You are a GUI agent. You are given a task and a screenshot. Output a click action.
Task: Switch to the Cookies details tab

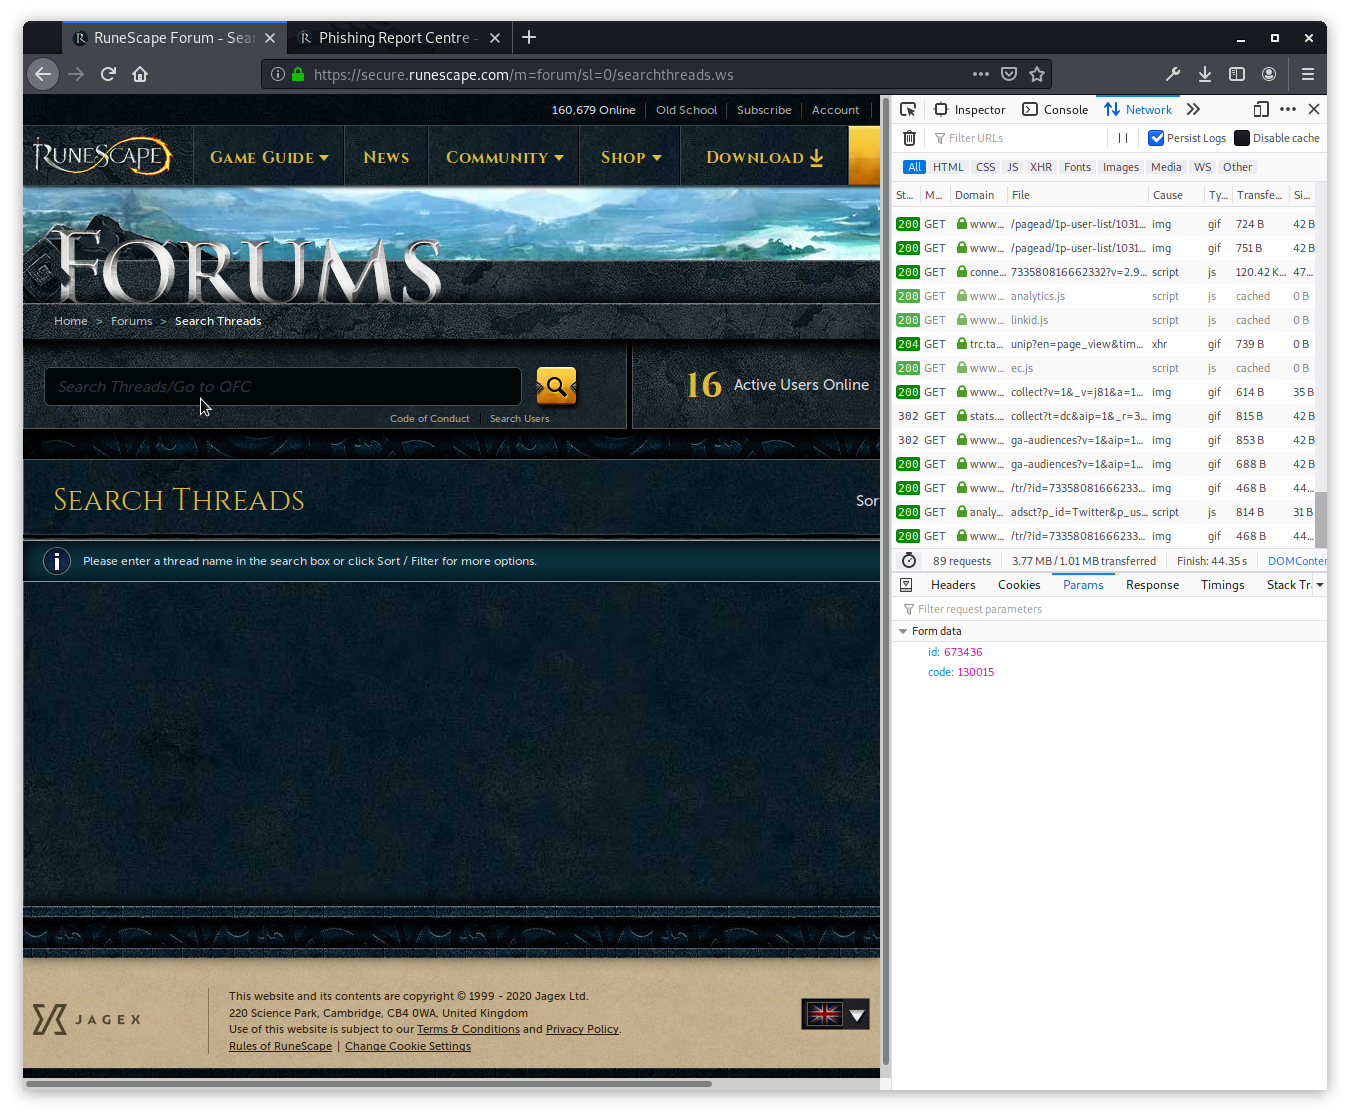(1019, 585)
